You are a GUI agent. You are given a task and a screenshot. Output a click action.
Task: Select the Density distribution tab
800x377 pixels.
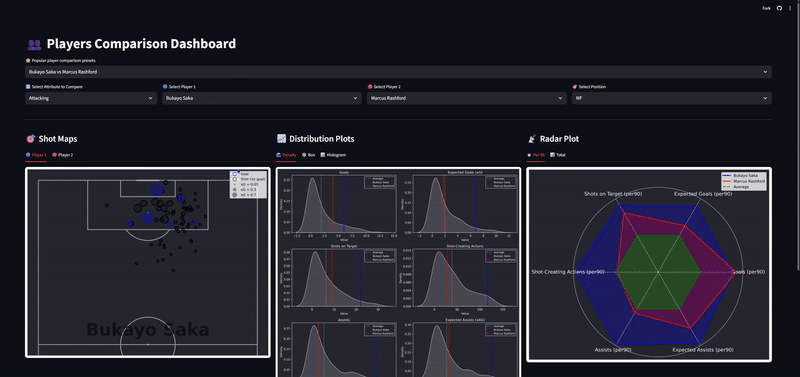pos(286,155)
